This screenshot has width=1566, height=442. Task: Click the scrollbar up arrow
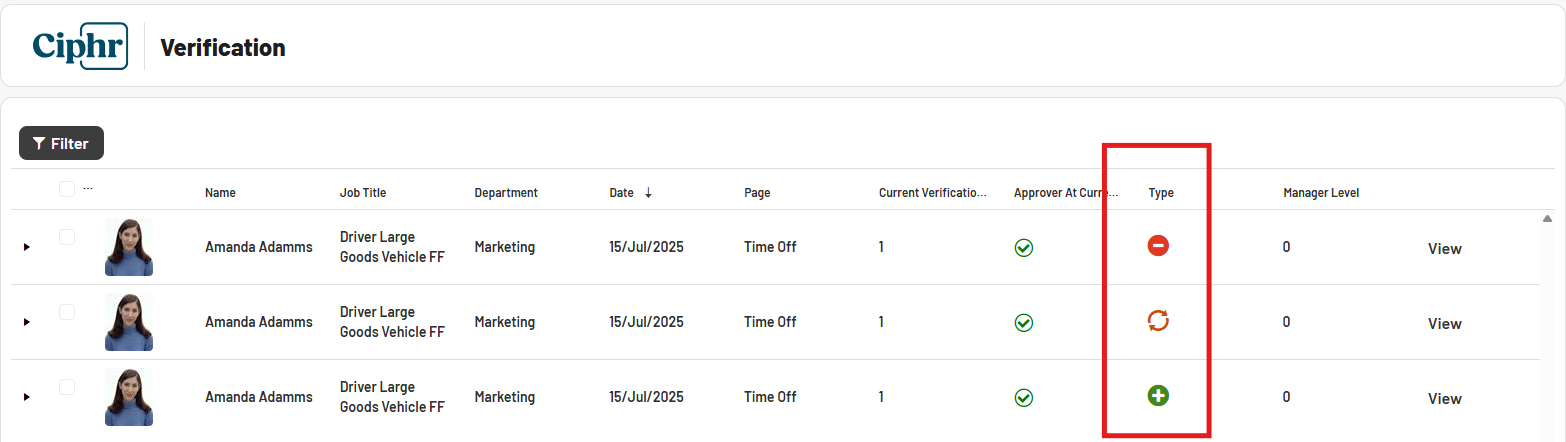[x=1547, y=218]
